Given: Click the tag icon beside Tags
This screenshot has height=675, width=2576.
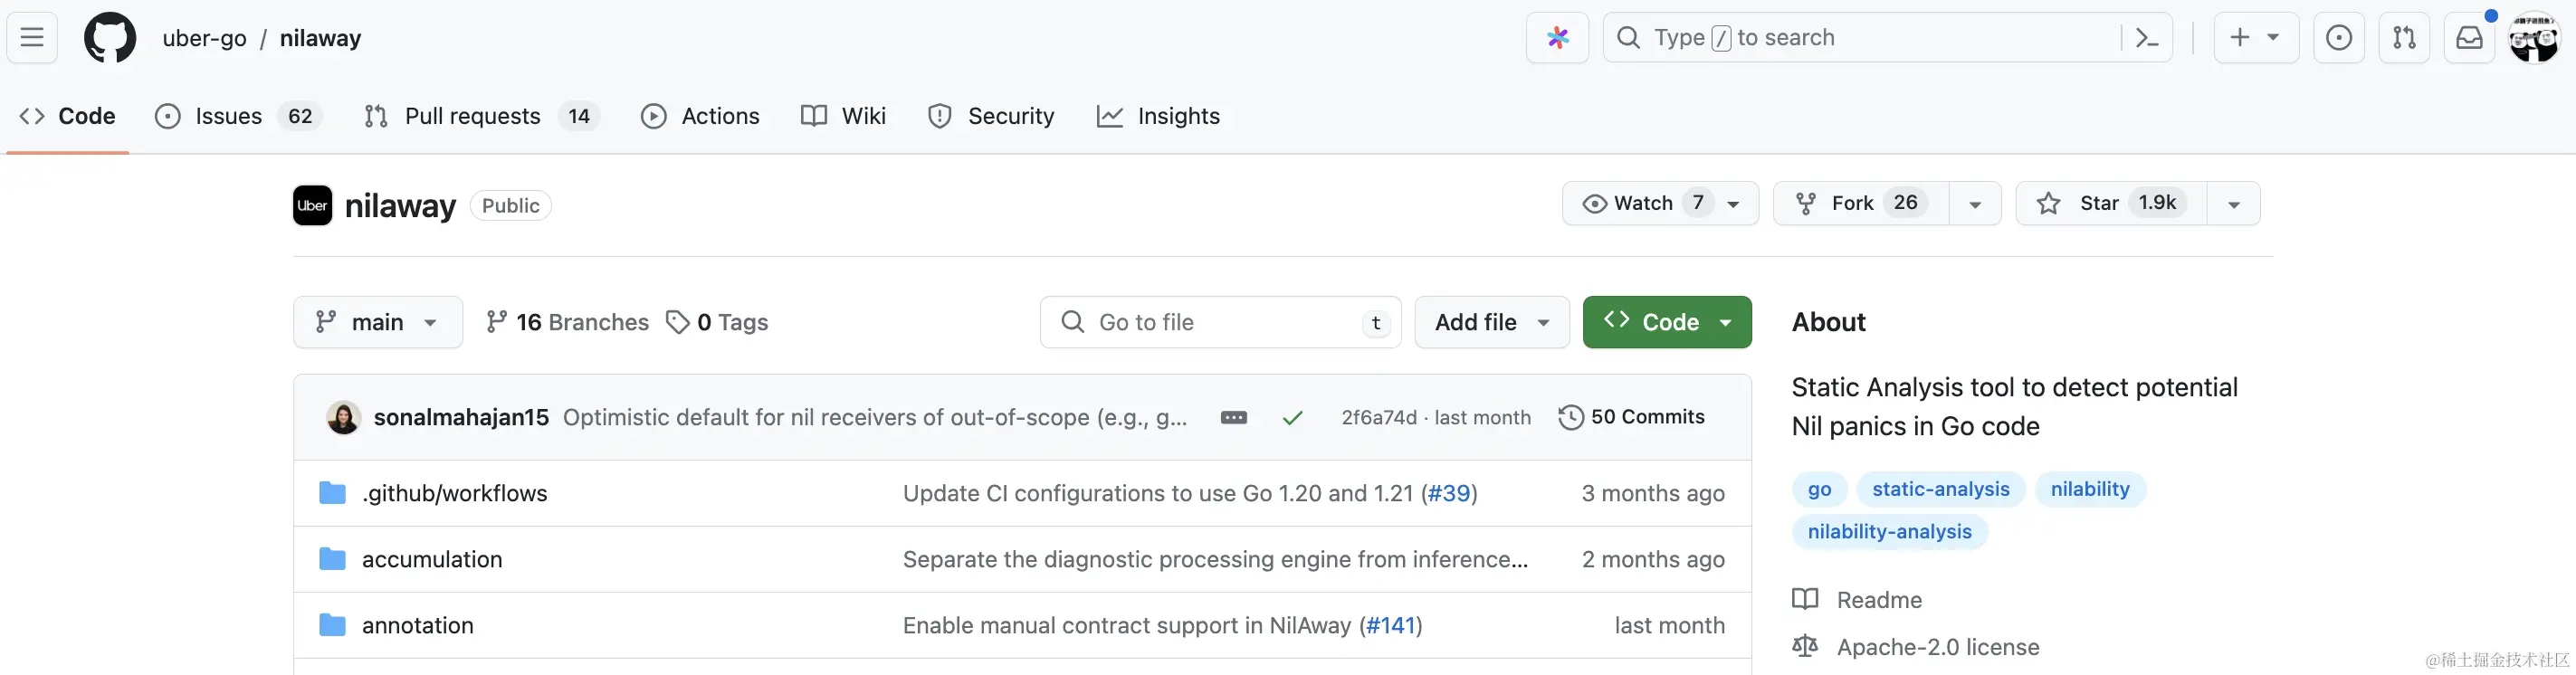Looking at the screenshot, I should pyautogui.click(x=677, y=322).
